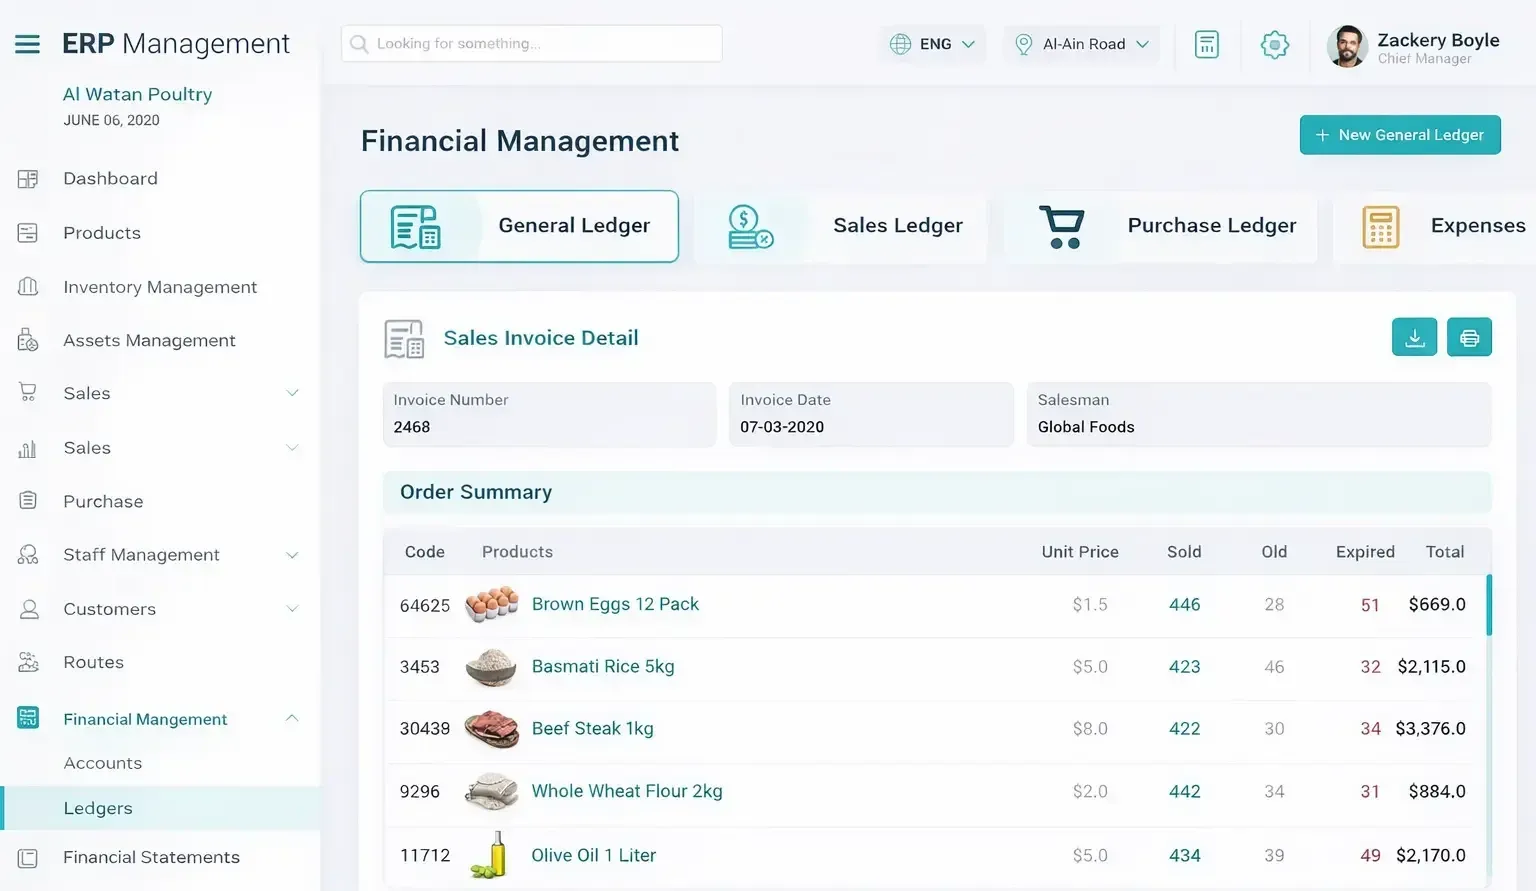Open the ENG language dropdown
The image size is (1536, 891).
coord(932,44)
